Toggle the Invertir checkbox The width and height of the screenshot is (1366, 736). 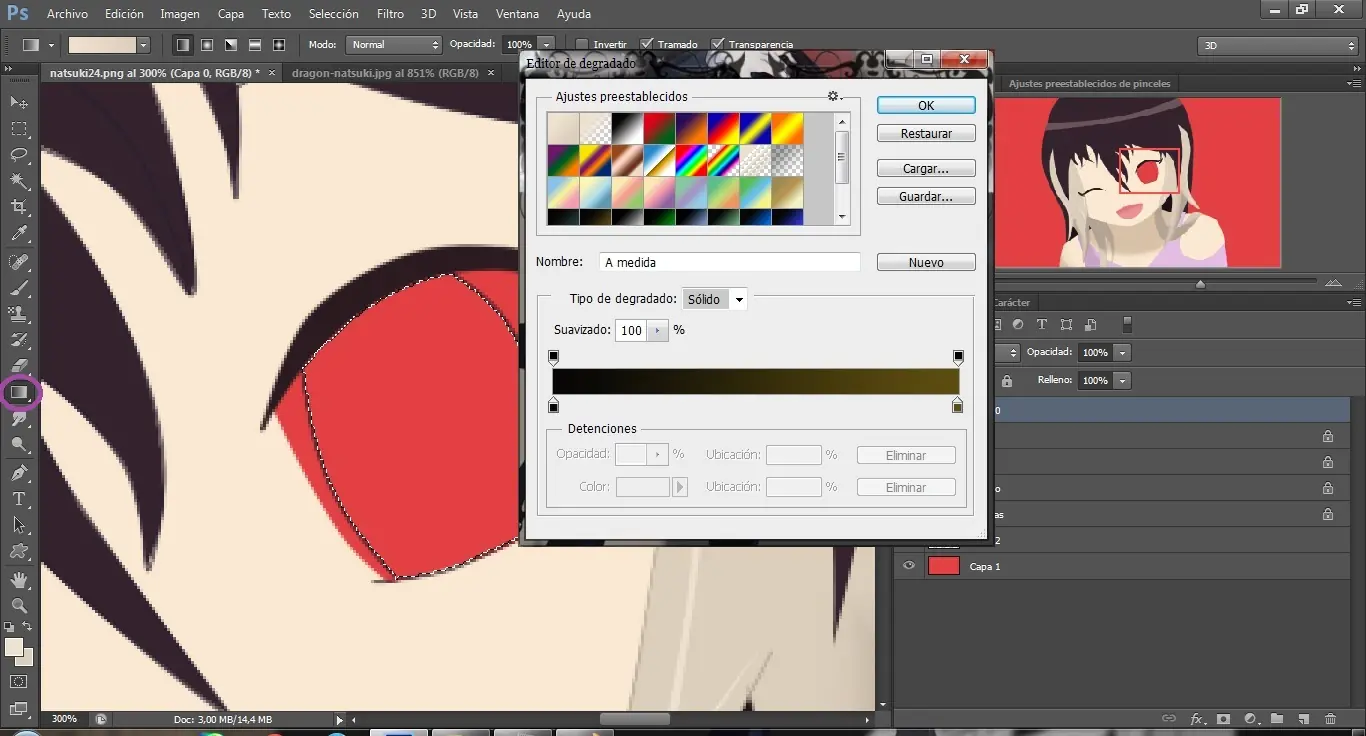coord(582,45)
